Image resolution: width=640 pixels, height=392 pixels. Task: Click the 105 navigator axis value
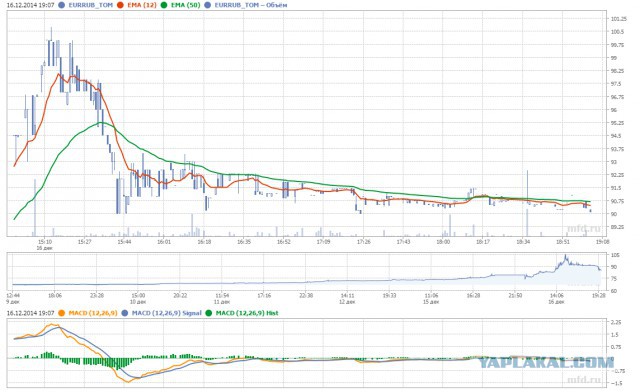616,255
